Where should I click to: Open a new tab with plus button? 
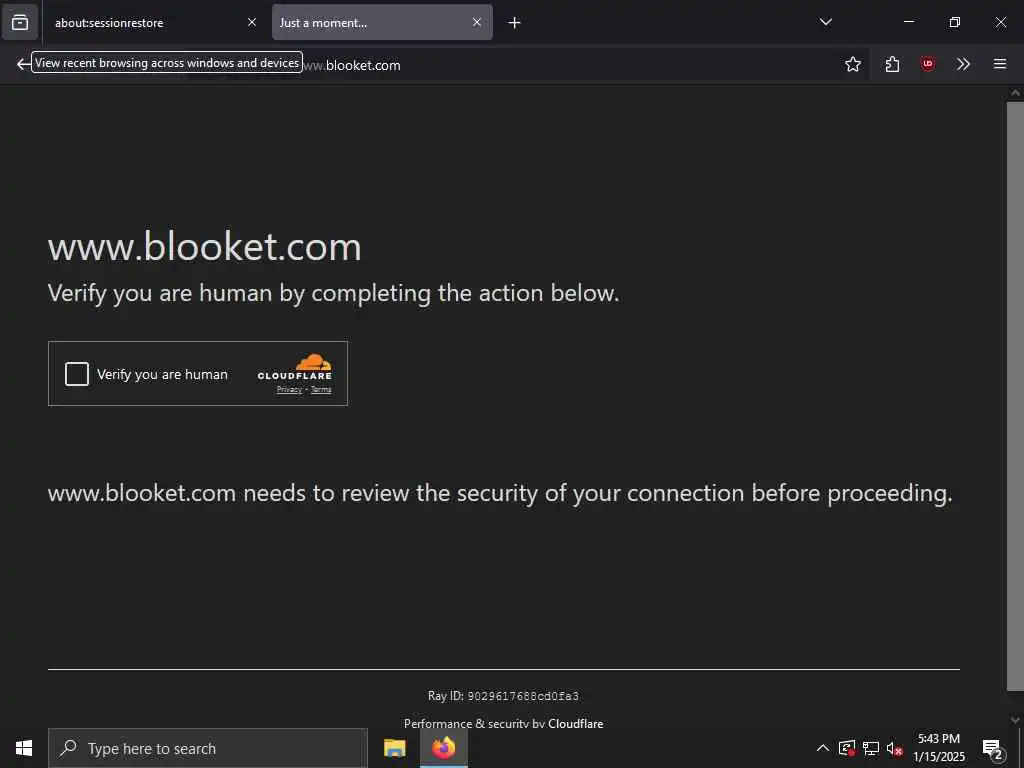coord(514,22)
